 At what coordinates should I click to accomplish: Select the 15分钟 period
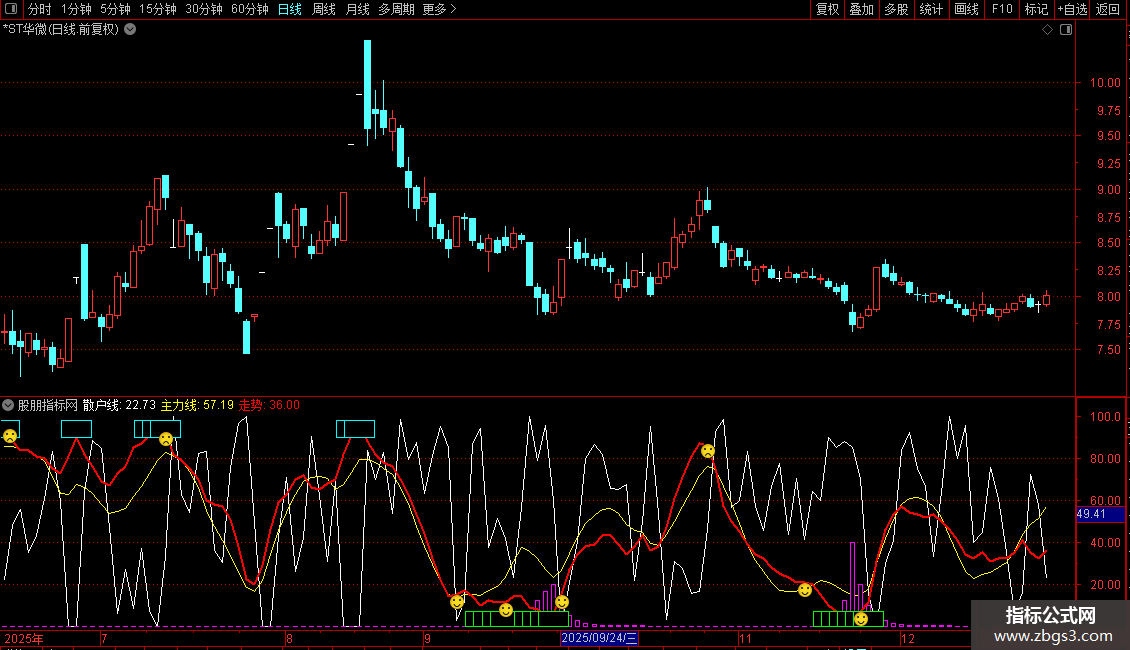point(157,9)
